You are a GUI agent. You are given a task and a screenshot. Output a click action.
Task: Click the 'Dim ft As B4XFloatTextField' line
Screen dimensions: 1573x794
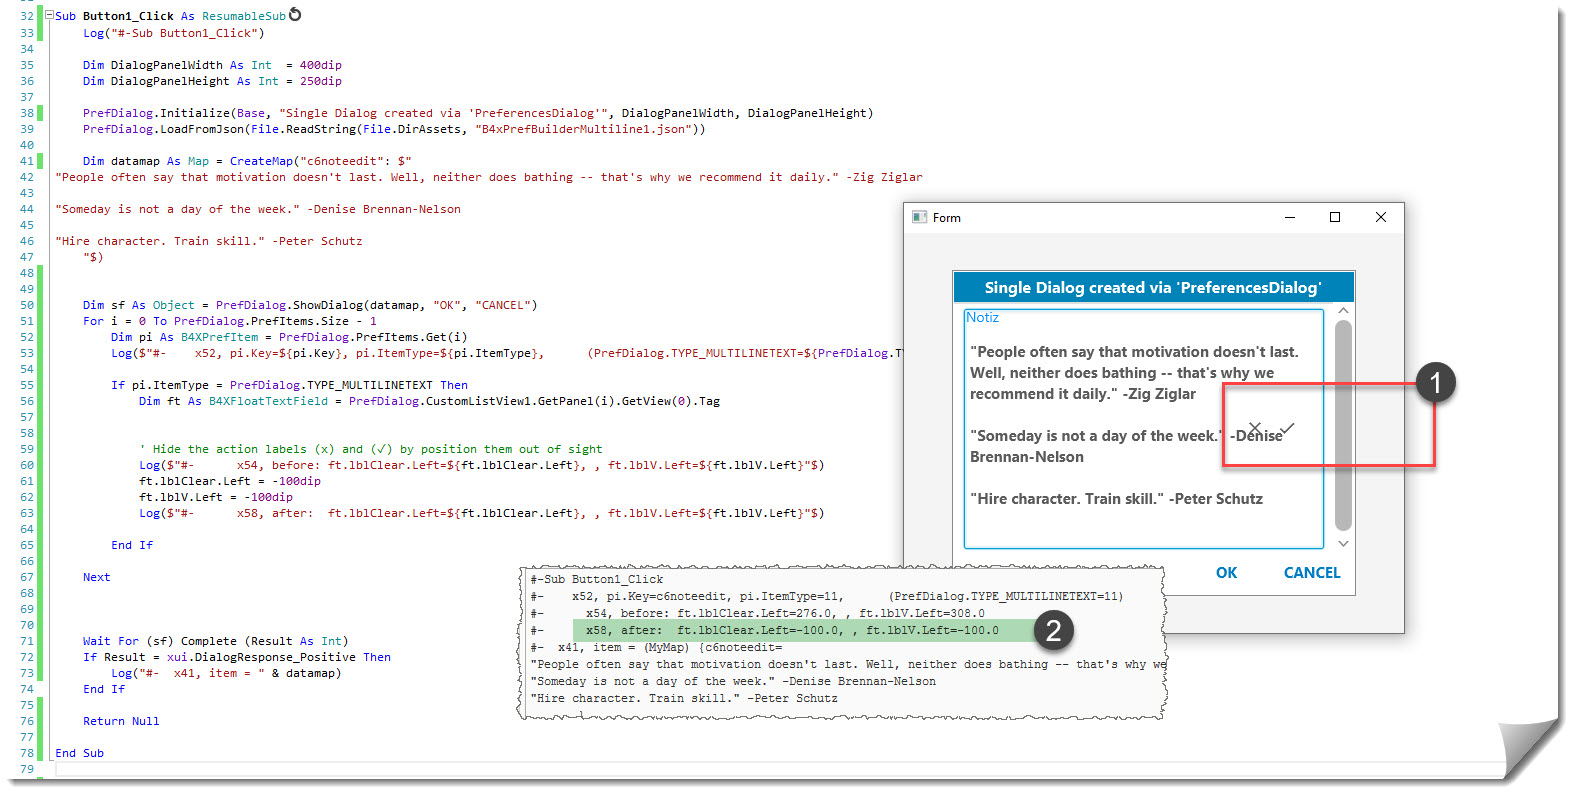click(429, 401)
